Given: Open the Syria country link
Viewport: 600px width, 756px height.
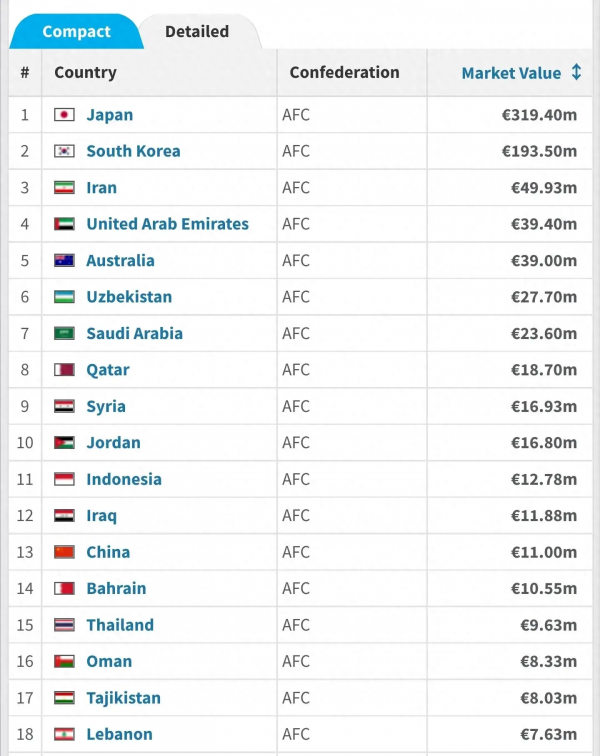Looking at the screenshot, I should tap(106, 406).
